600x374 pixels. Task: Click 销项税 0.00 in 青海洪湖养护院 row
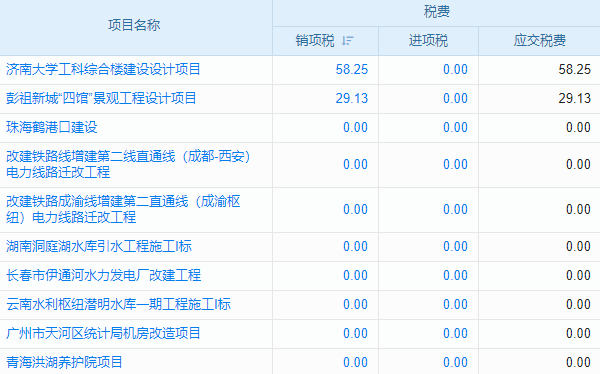(x=355, y=363)
